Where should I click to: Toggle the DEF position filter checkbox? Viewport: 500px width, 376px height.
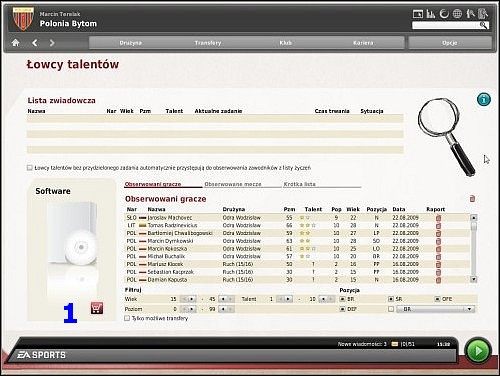(342, 309)
